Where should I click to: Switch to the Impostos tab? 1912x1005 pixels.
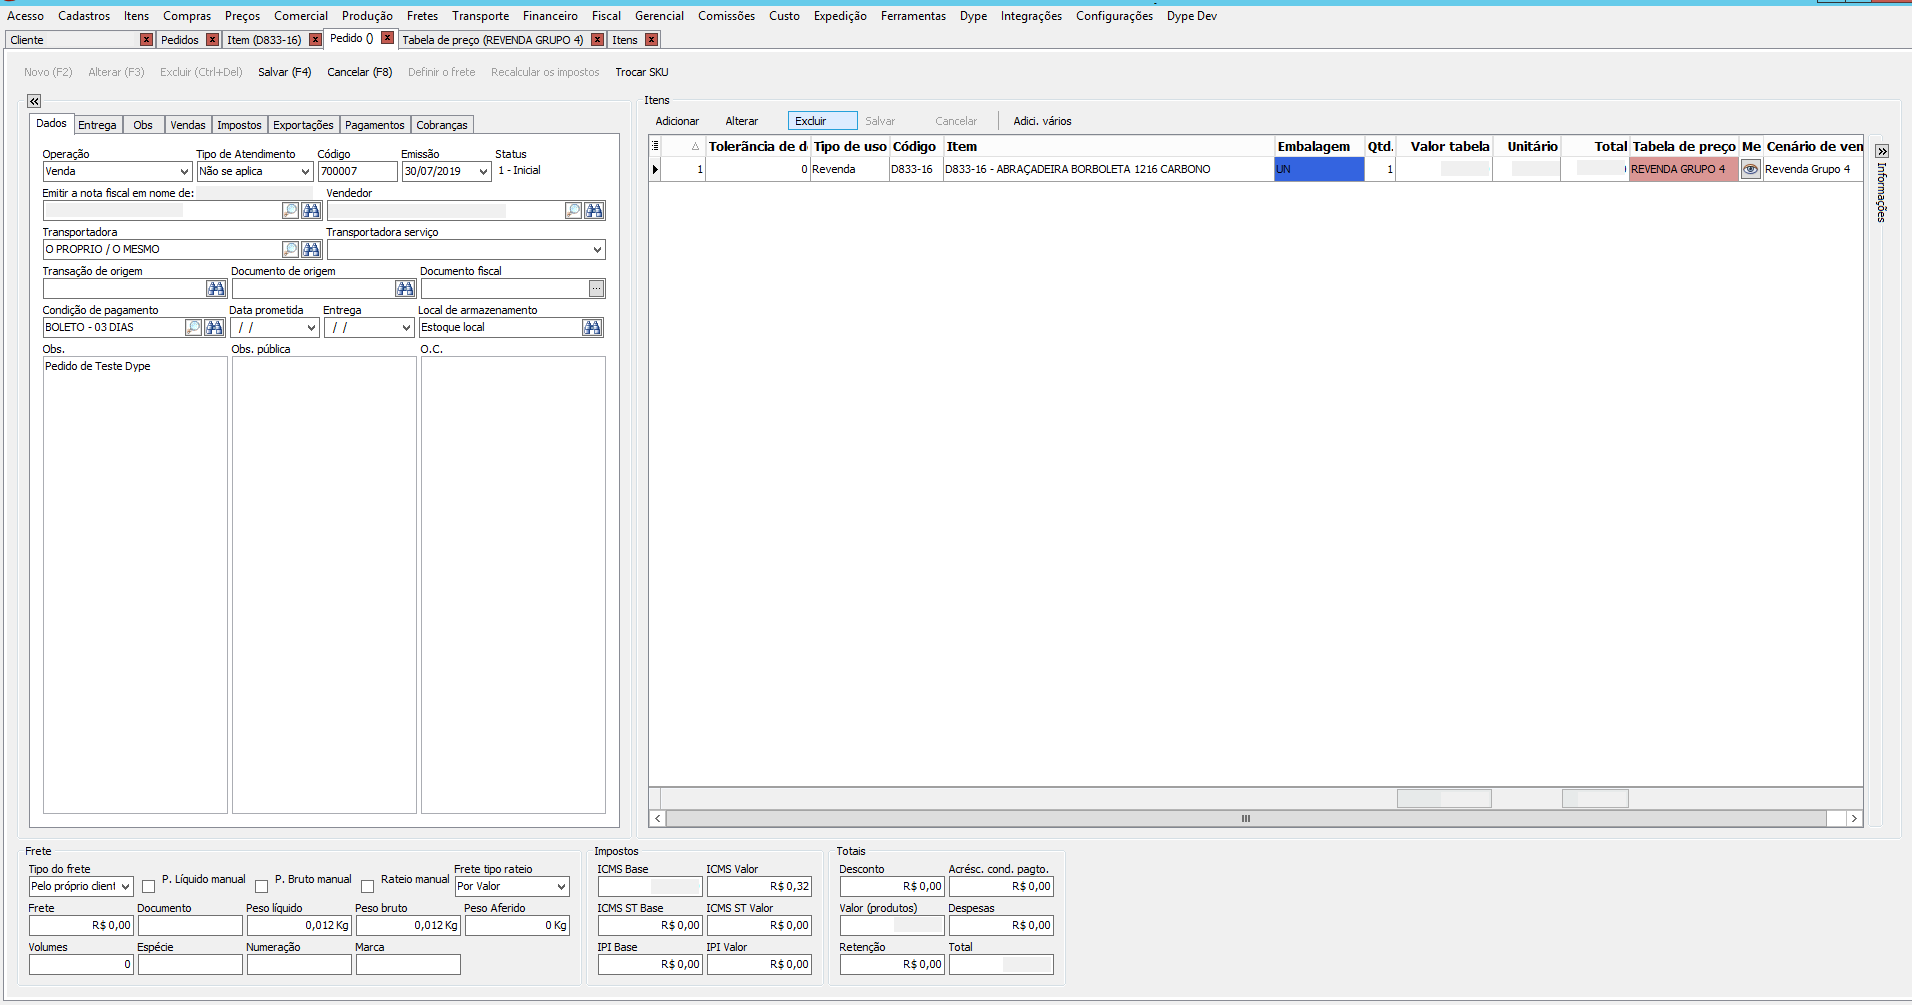[x=239, y=125]
